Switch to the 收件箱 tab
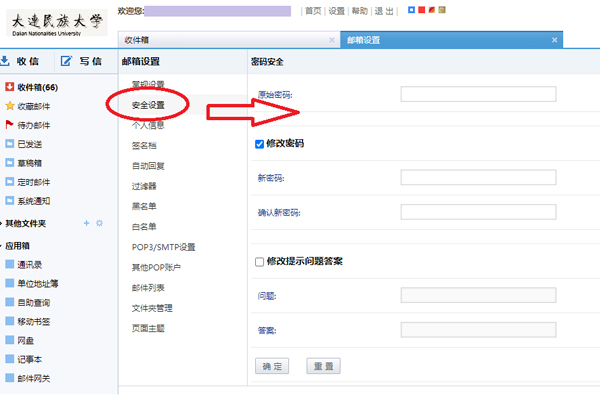Viewport: 600px width, 400px height. 145,40
